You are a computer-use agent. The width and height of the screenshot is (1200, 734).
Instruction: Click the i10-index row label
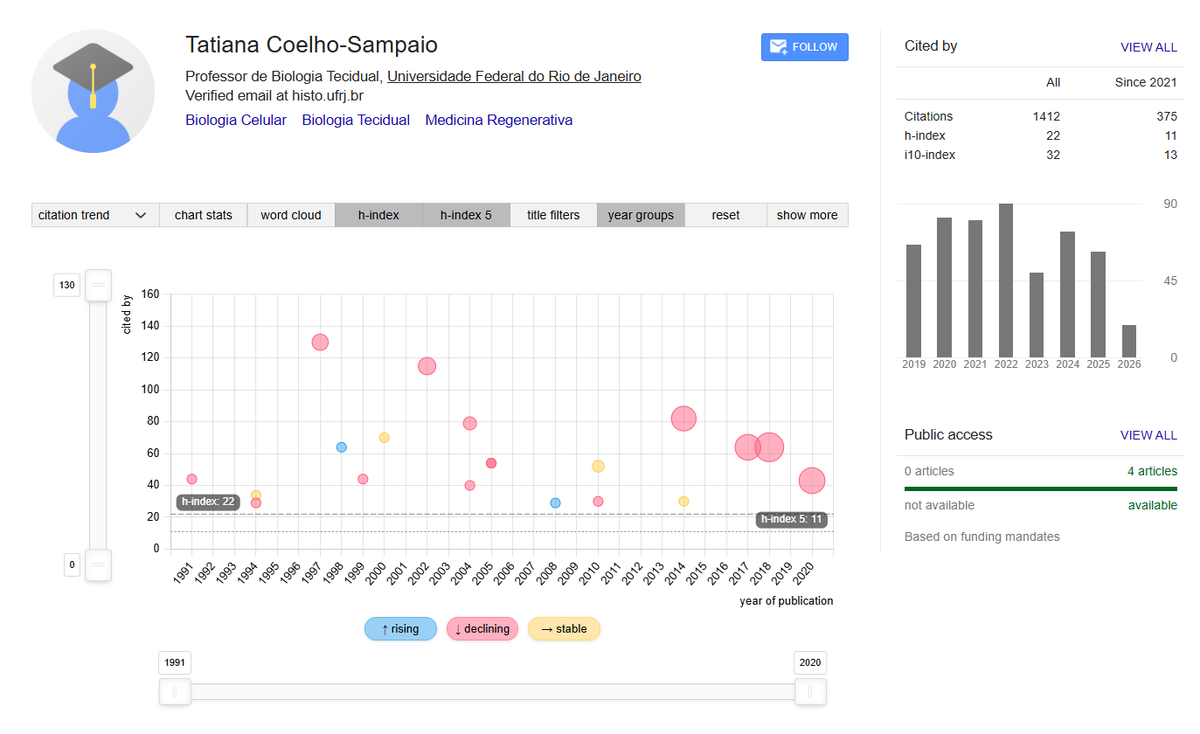point(930,155)
